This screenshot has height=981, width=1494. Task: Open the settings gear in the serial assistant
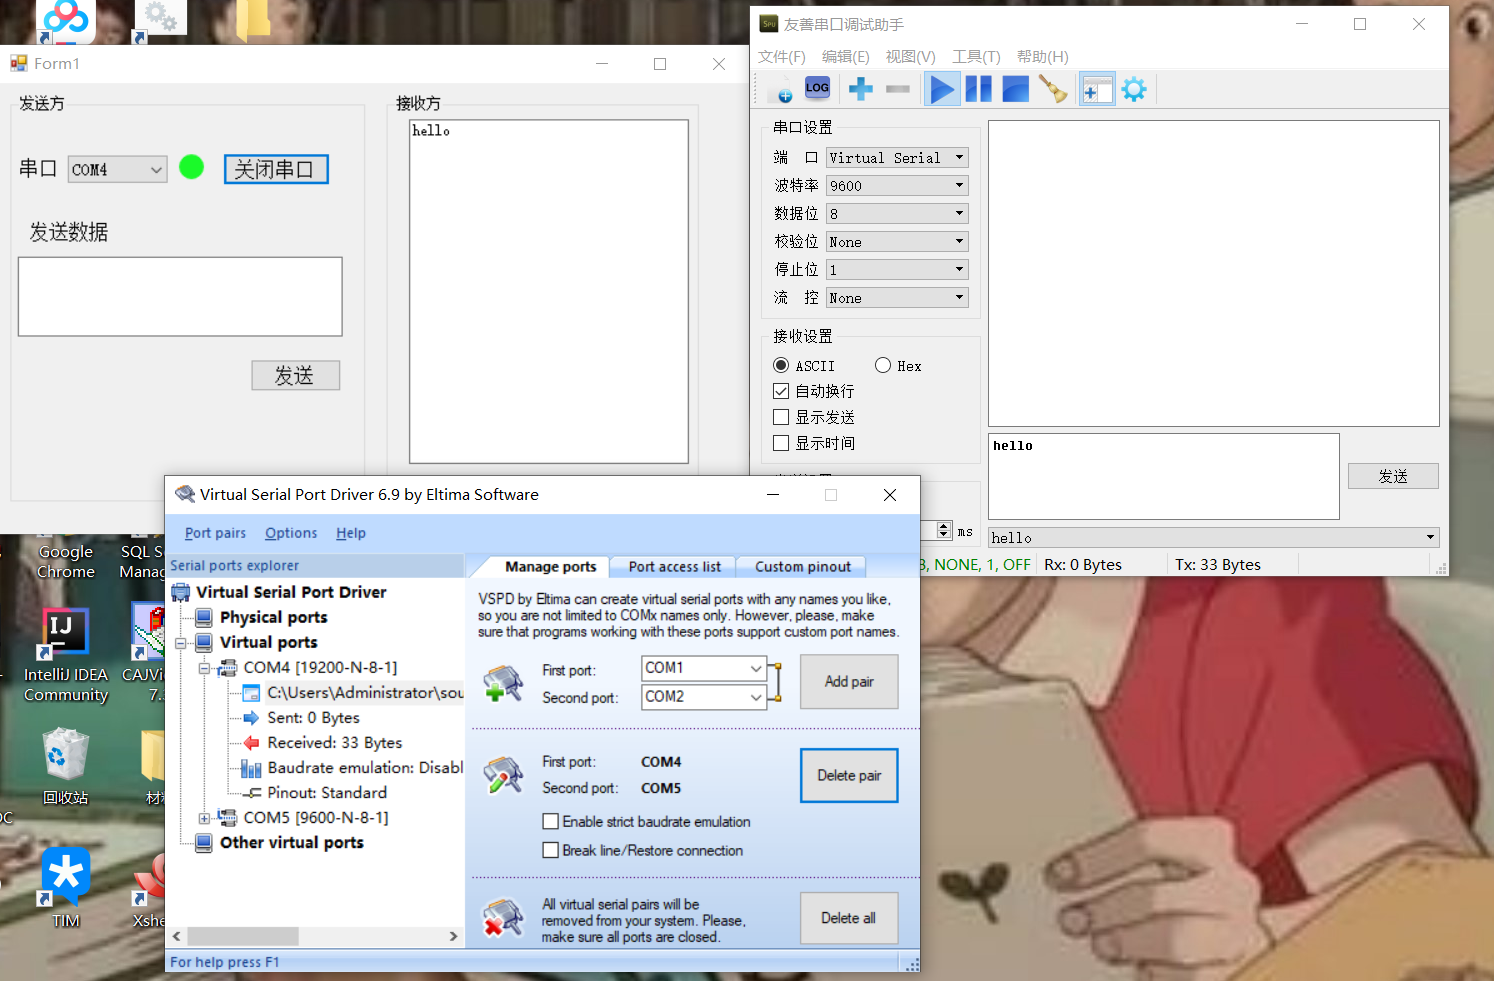pos(1133,88)
